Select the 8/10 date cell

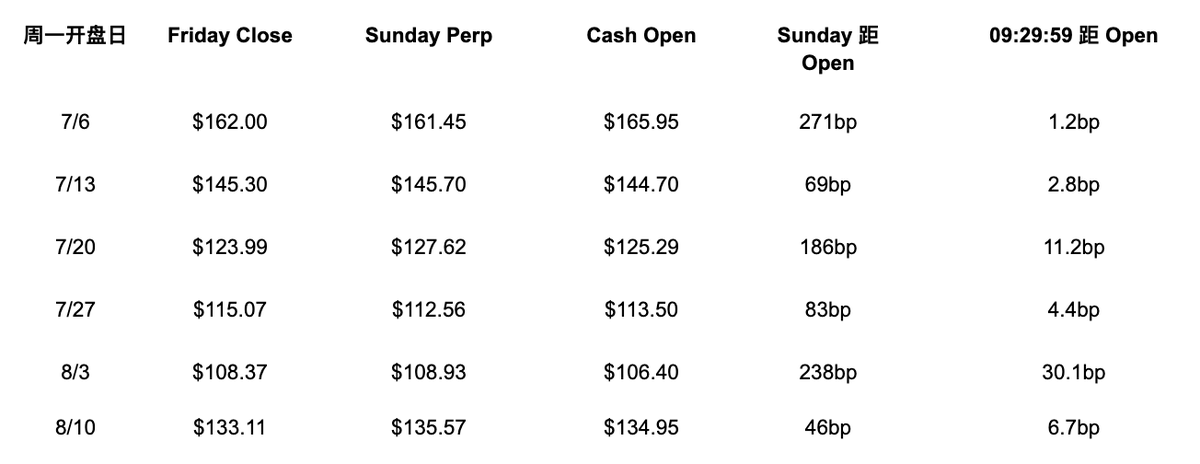[76, 427]
